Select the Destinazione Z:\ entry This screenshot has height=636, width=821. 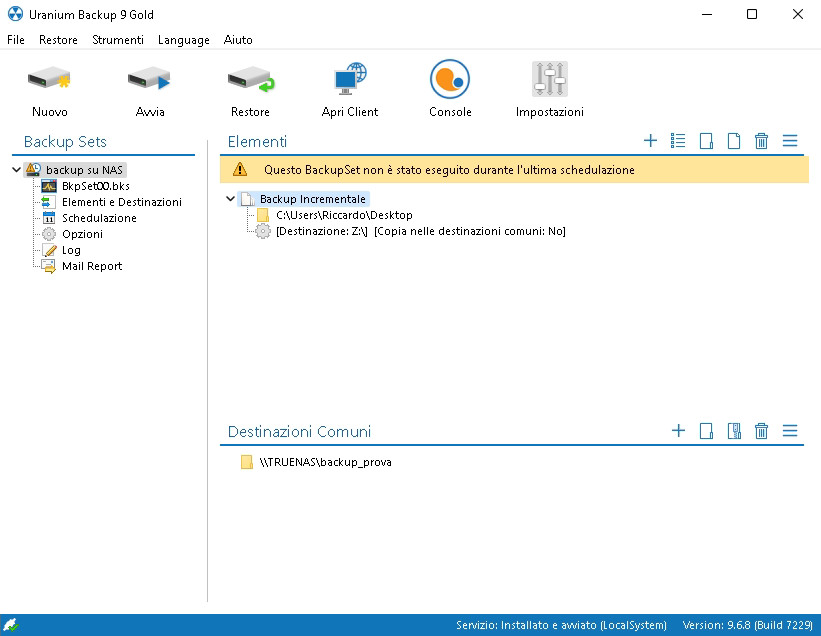(x=420, y=231)
